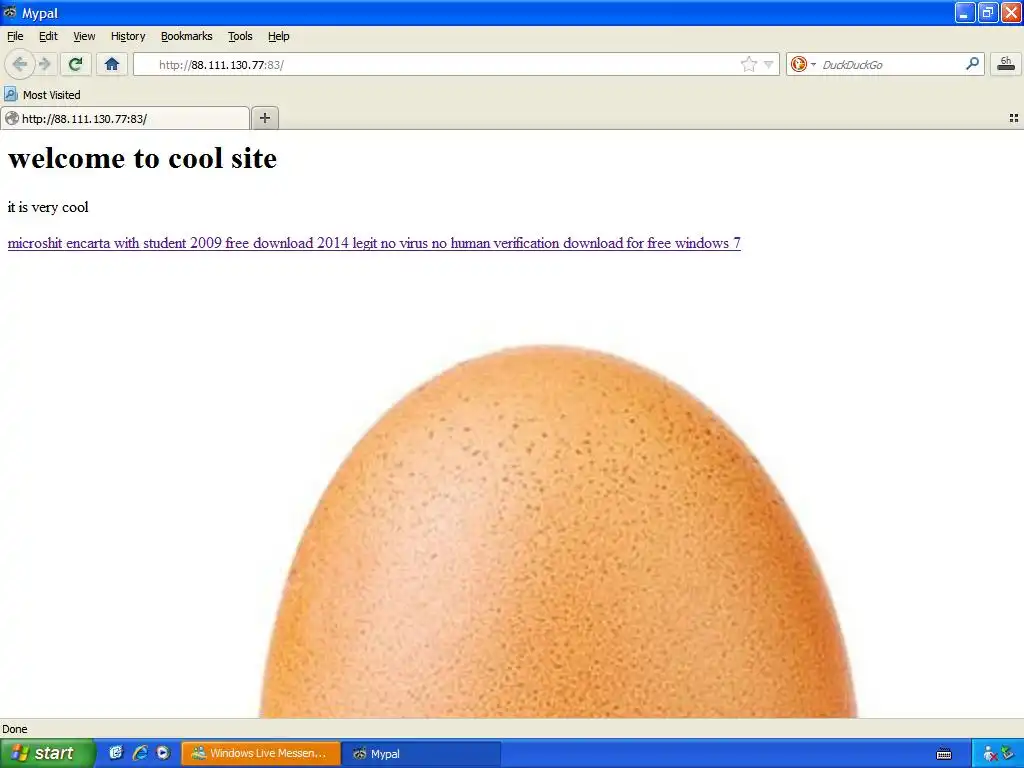Launch Internet Explorer from quick launch
Viewport: 1024px width, 768px height.
140,753
